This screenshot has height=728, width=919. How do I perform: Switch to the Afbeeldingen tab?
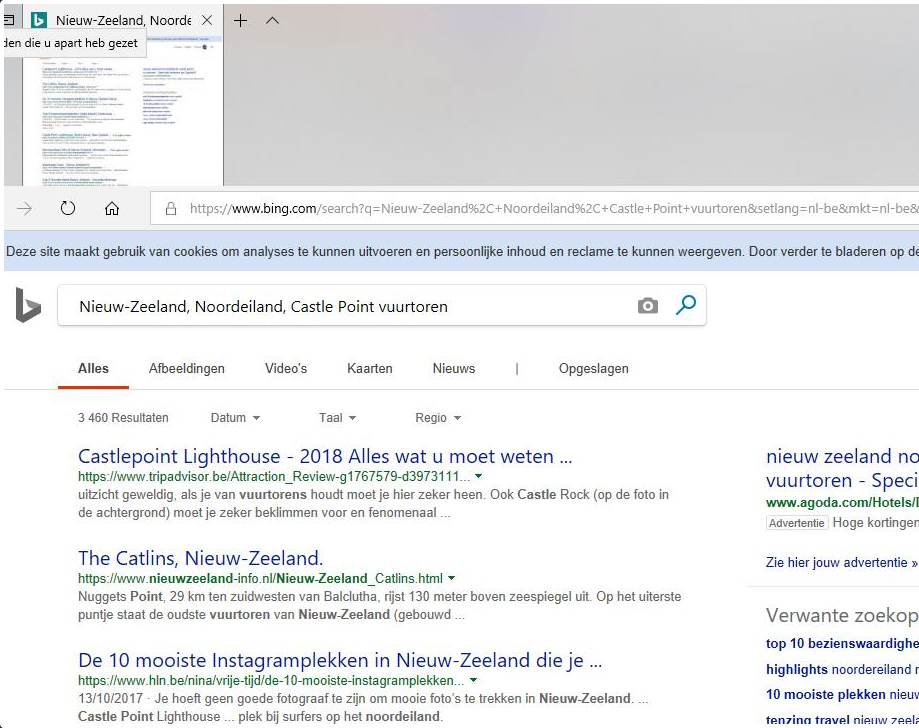[186, 369]
